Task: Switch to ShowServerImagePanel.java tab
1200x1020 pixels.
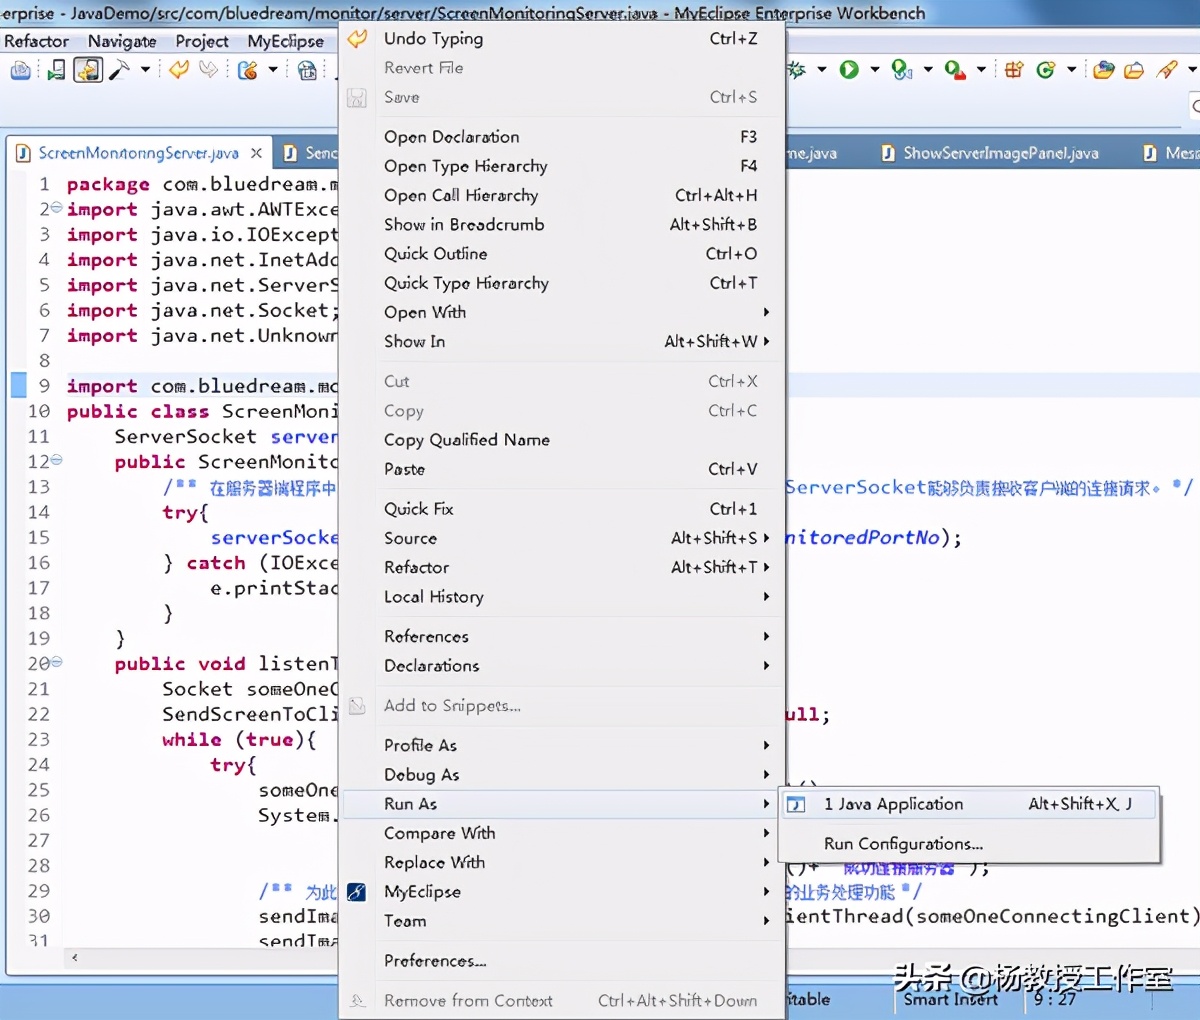Action: [1000, 153]
